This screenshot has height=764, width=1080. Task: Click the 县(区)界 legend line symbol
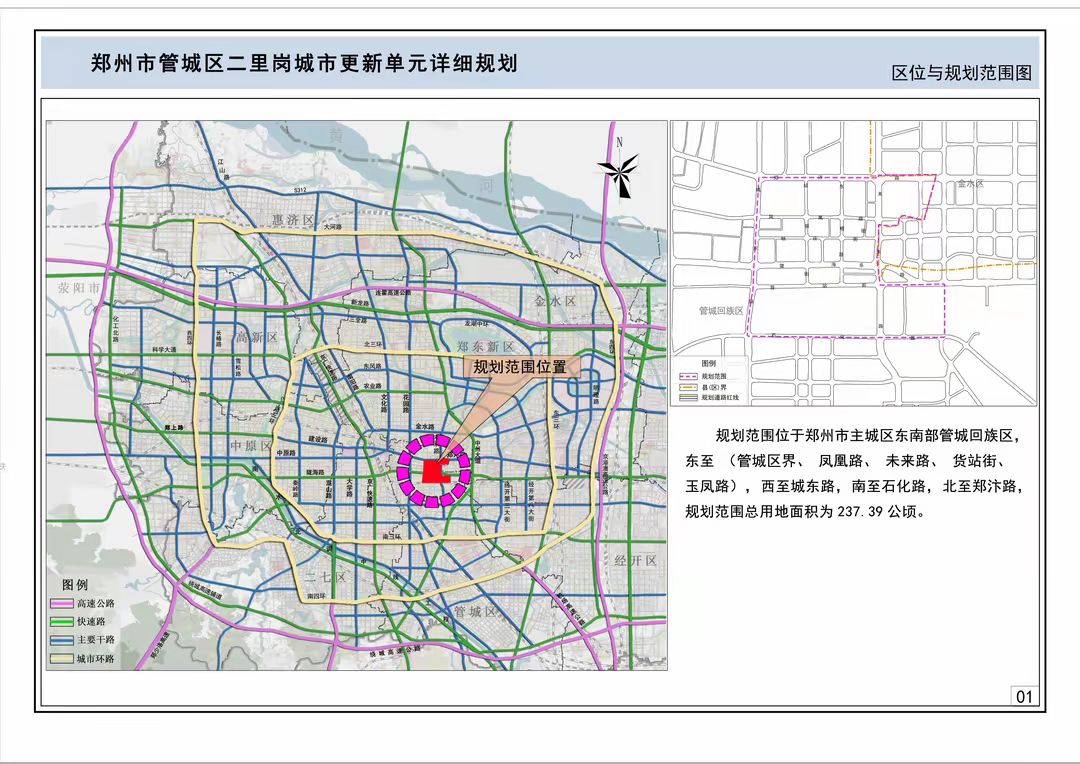click(688, 387)
